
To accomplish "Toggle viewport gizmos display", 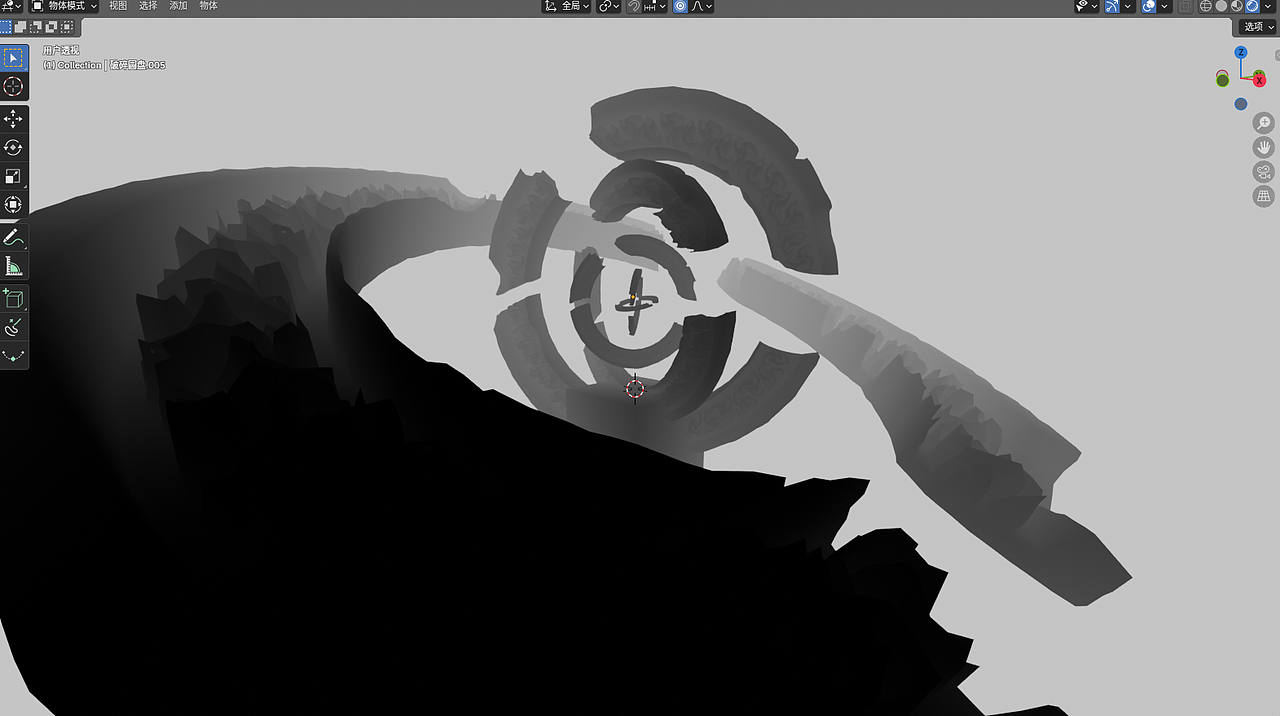I will tap(1112, 6).
